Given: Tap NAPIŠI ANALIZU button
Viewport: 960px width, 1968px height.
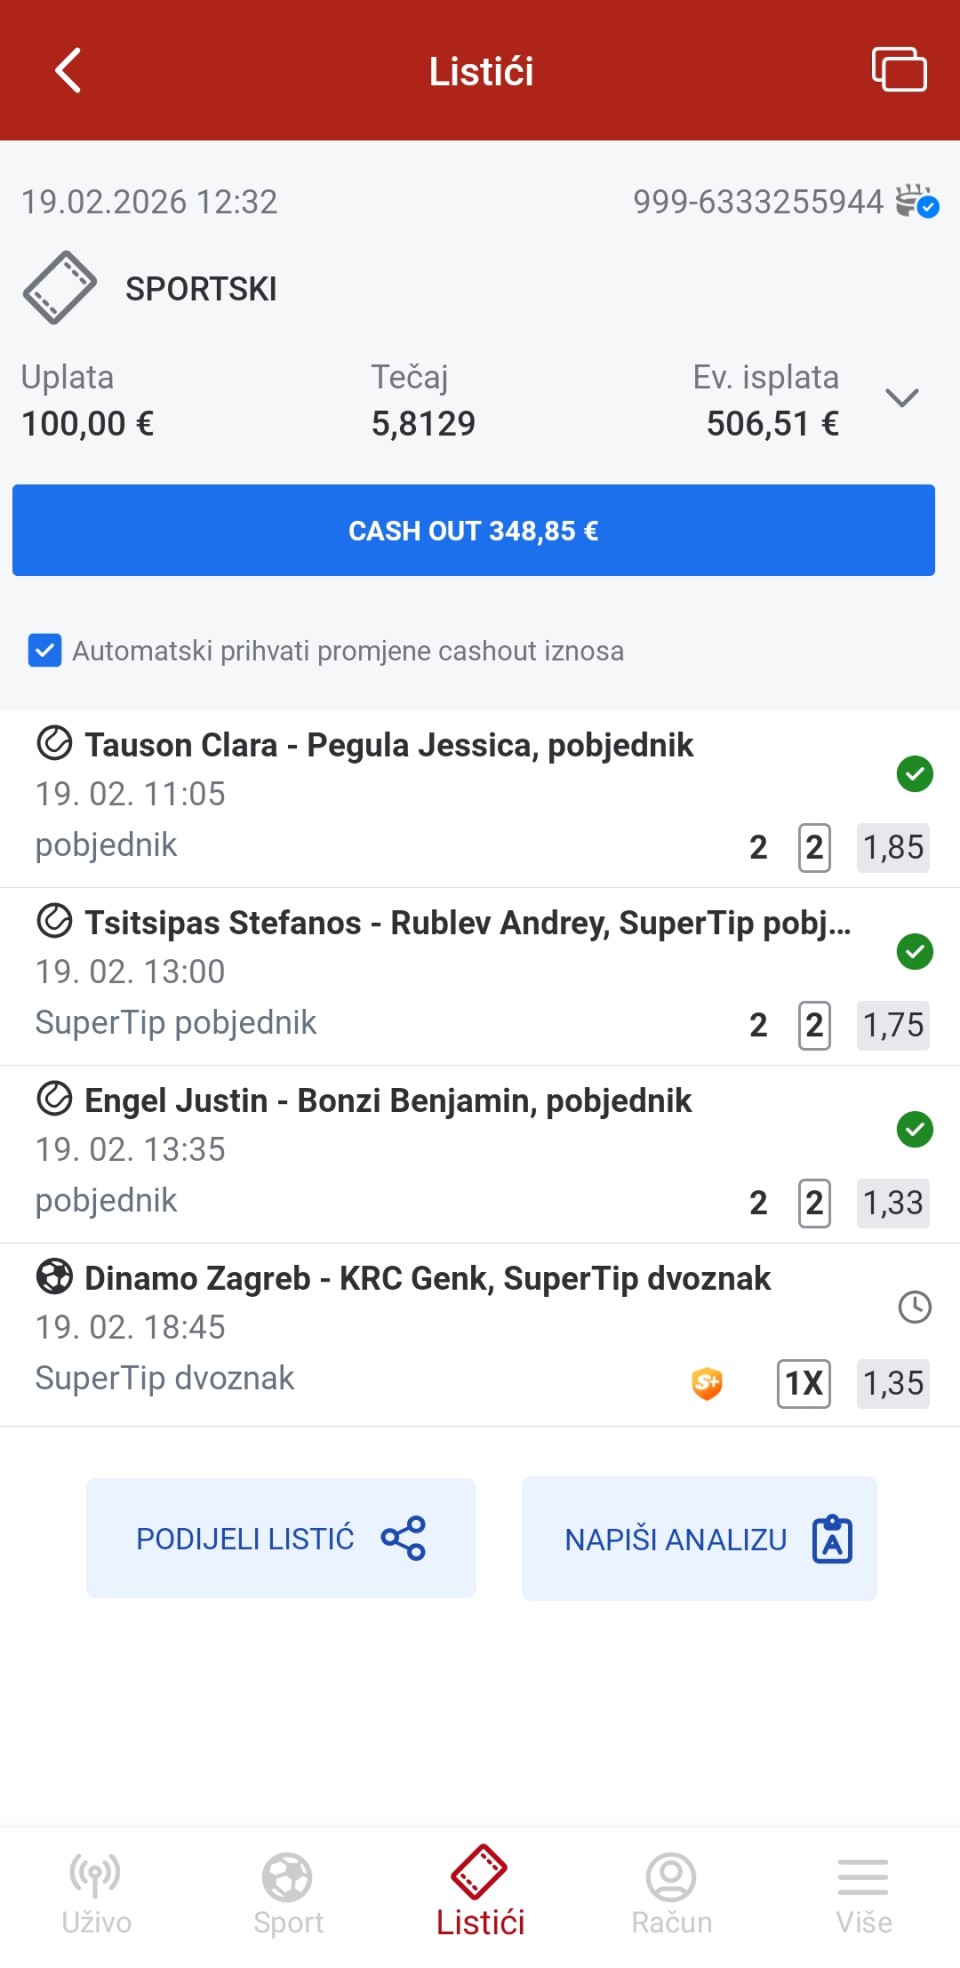Looking at the screenshot, I should click(699, 1539).
